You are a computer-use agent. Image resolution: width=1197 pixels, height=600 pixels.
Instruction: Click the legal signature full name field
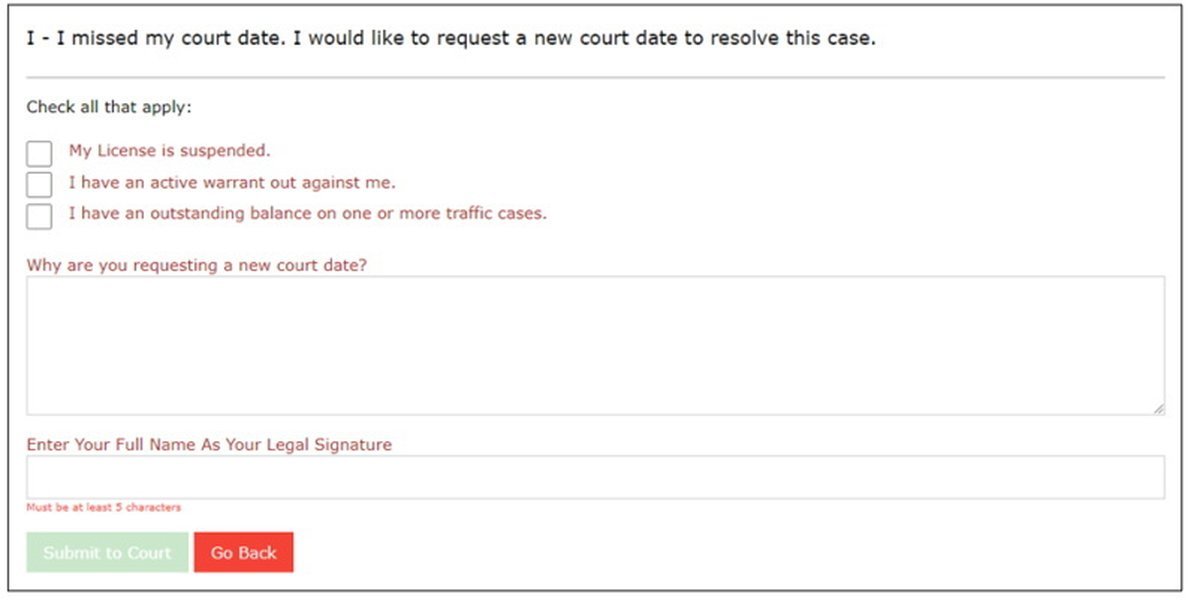click(595, 477)
